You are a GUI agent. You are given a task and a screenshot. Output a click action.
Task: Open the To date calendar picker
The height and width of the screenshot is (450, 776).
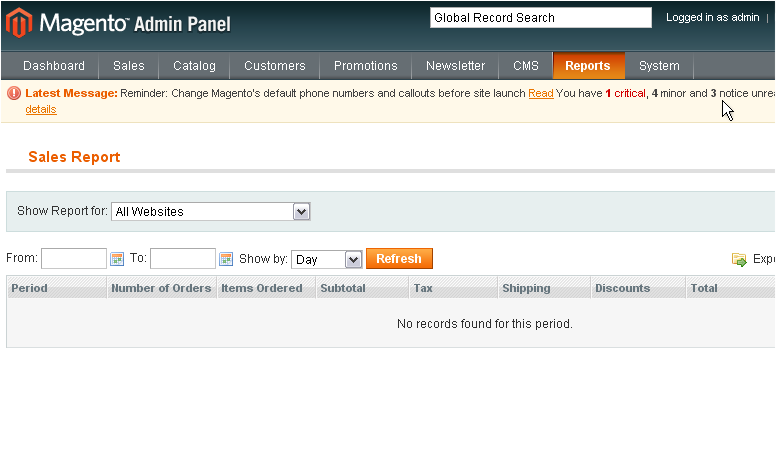pyautogui.click(x=226, y=259)
